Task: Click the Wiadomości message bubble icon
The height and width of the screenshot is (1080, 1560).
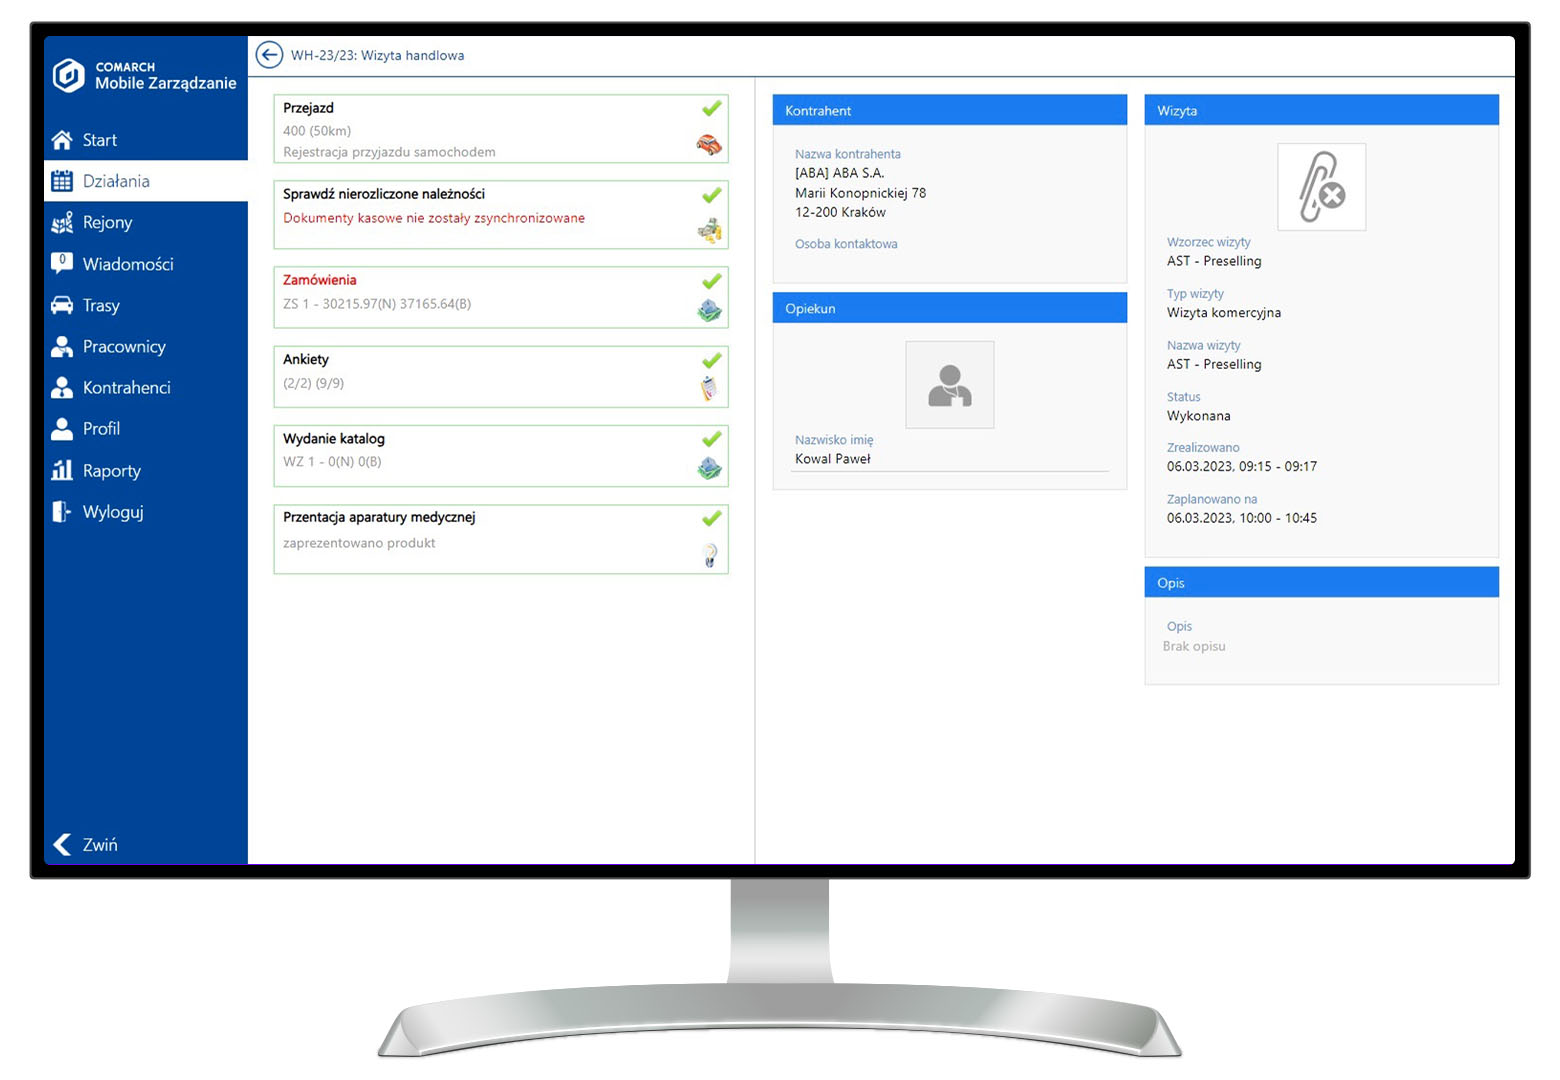Action: coord(62,263)
